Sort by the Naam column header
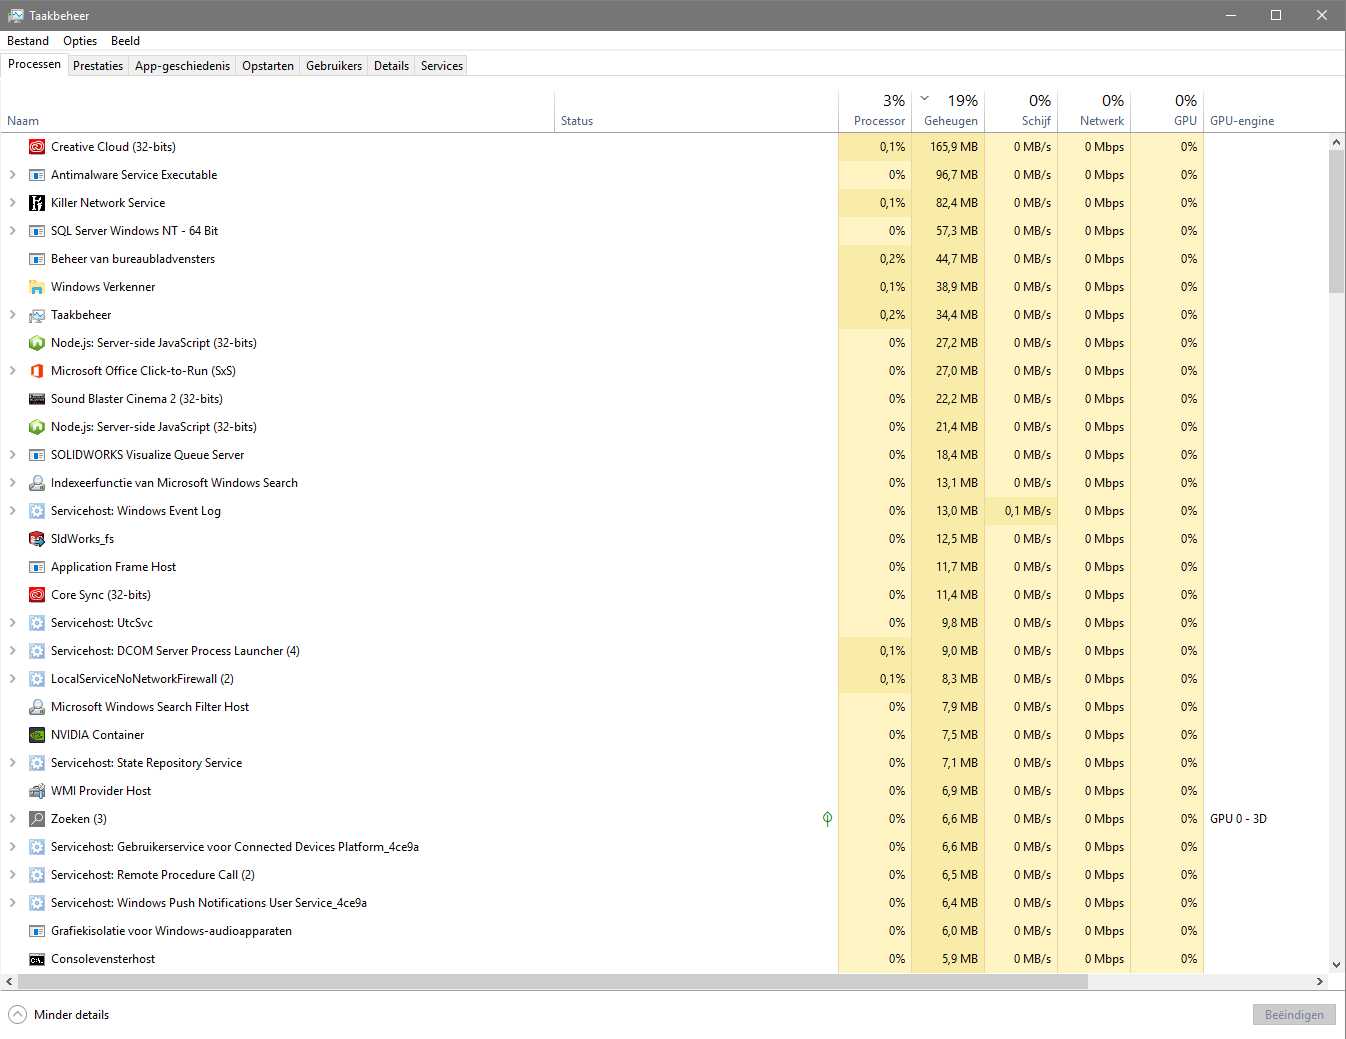1346x1039 pixels. click(x=277, y=112)
